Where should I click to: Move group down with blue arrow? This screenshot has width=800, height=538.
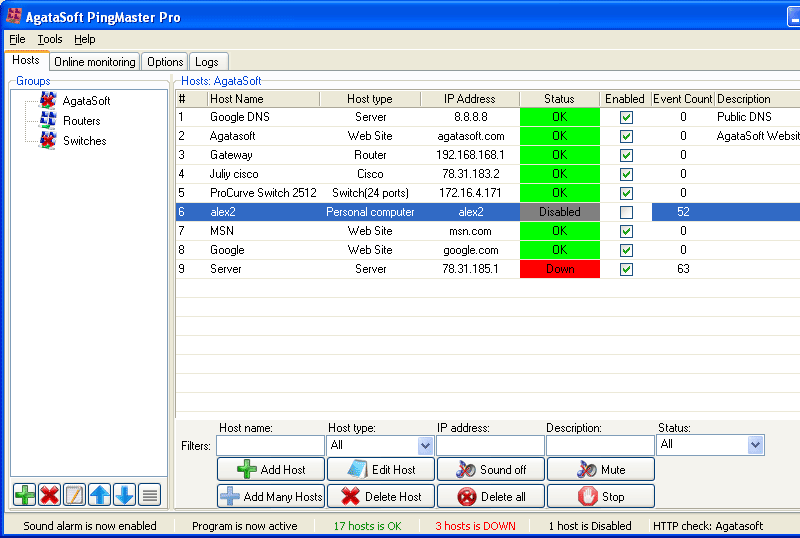click(x=124, y=494)
